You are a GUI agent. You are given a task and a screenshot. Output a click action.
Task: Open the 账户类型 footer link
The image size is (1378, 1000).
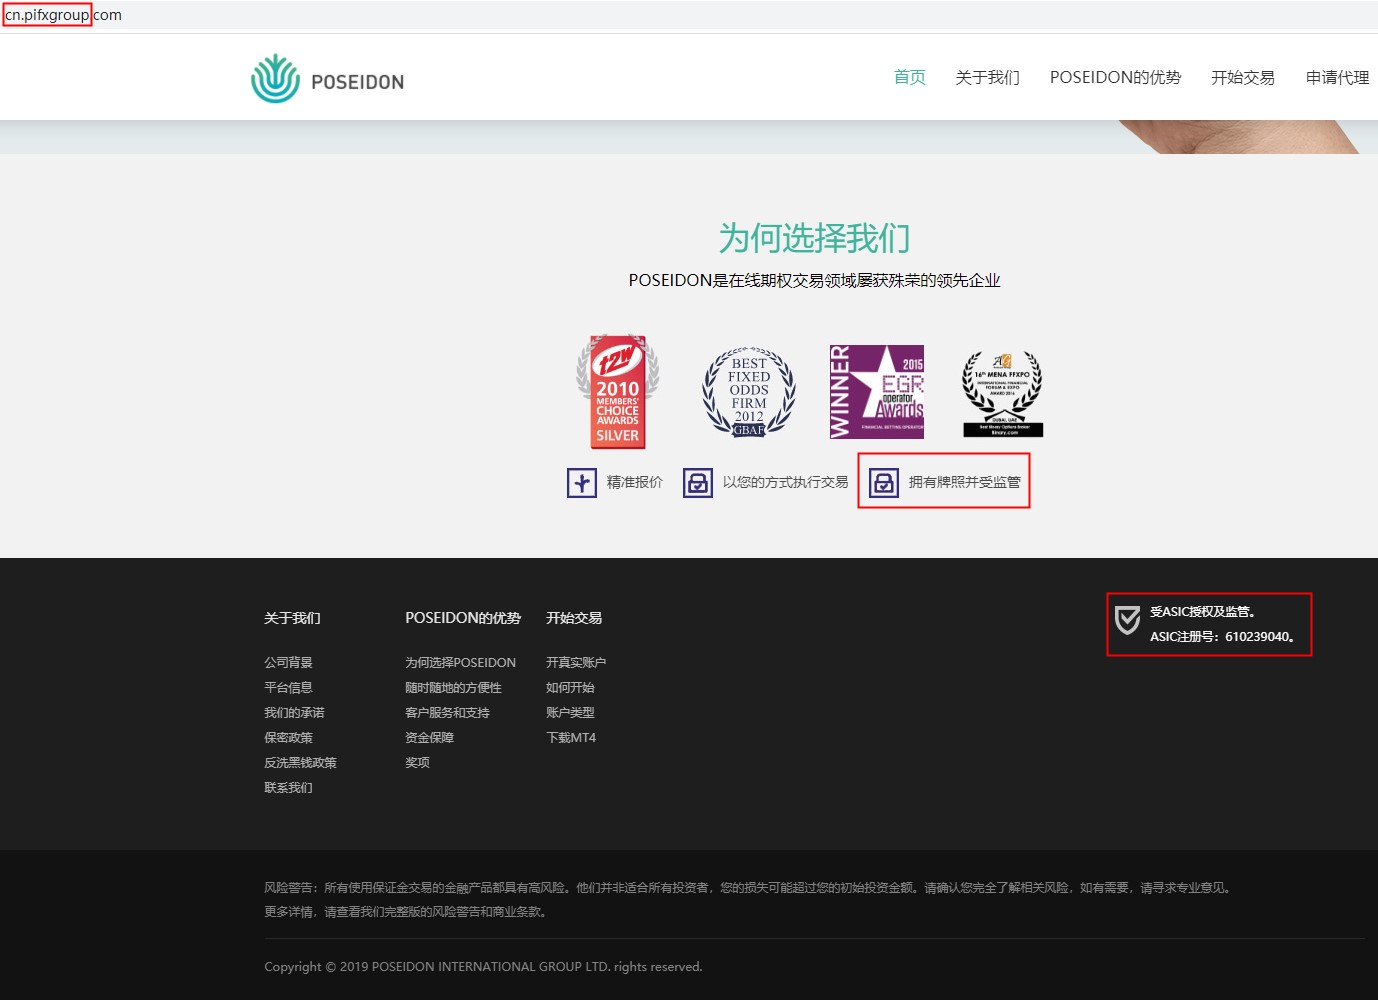tap(570, 712)
